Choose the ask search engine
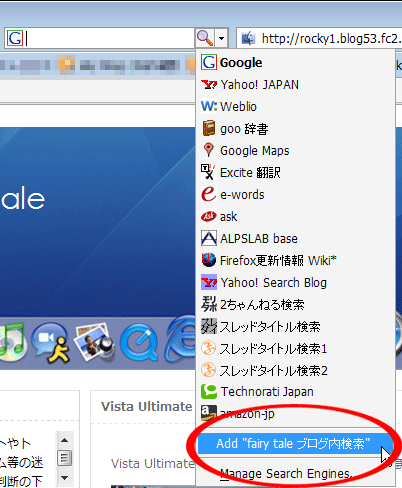This screenshot has height=488, width=402. pos(295,216)
